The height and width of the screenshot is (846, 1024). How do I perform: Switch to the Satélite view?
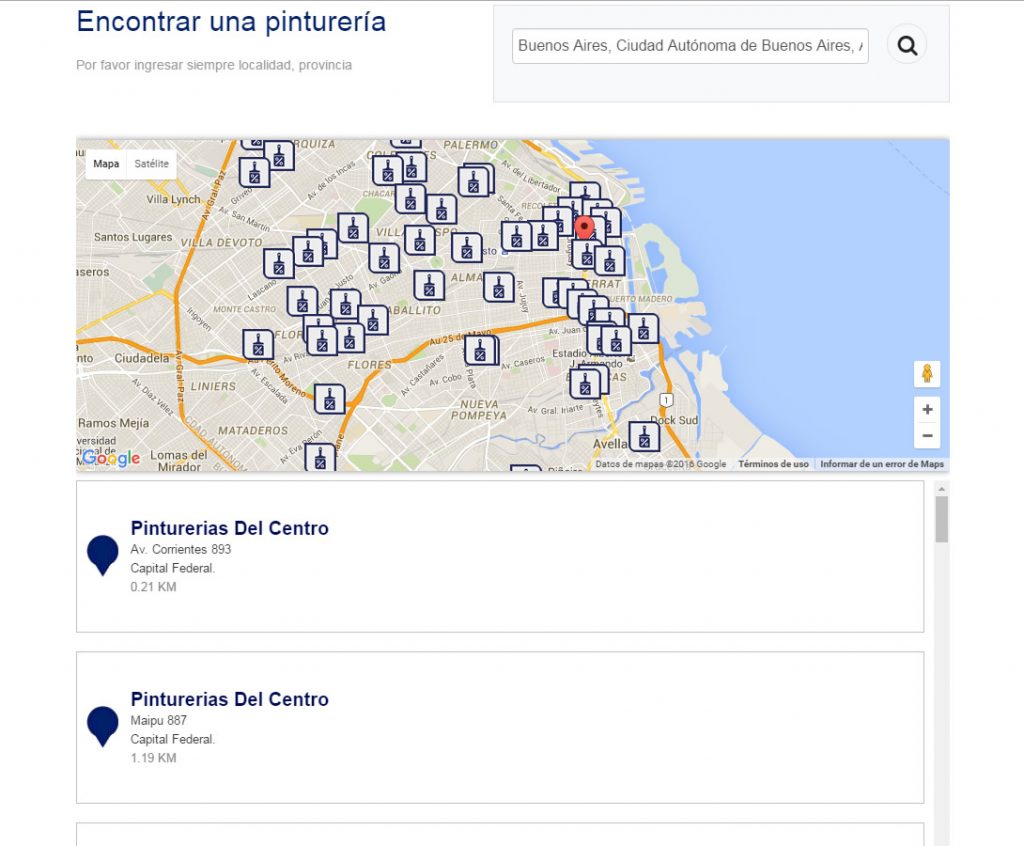click(x=152, y=164)
